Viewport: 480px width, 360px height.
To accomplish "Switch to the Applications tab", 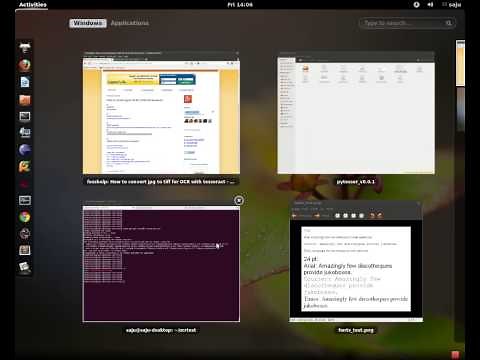I will click(x=130, y=23).
